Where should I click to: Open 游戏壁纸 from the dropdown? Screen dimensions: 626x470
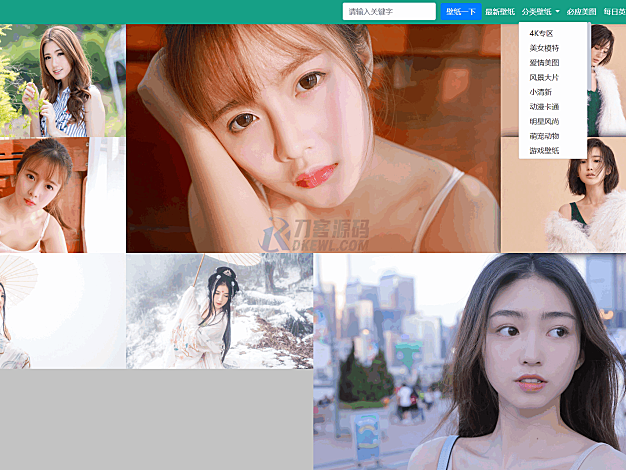(x=544, y=150)
